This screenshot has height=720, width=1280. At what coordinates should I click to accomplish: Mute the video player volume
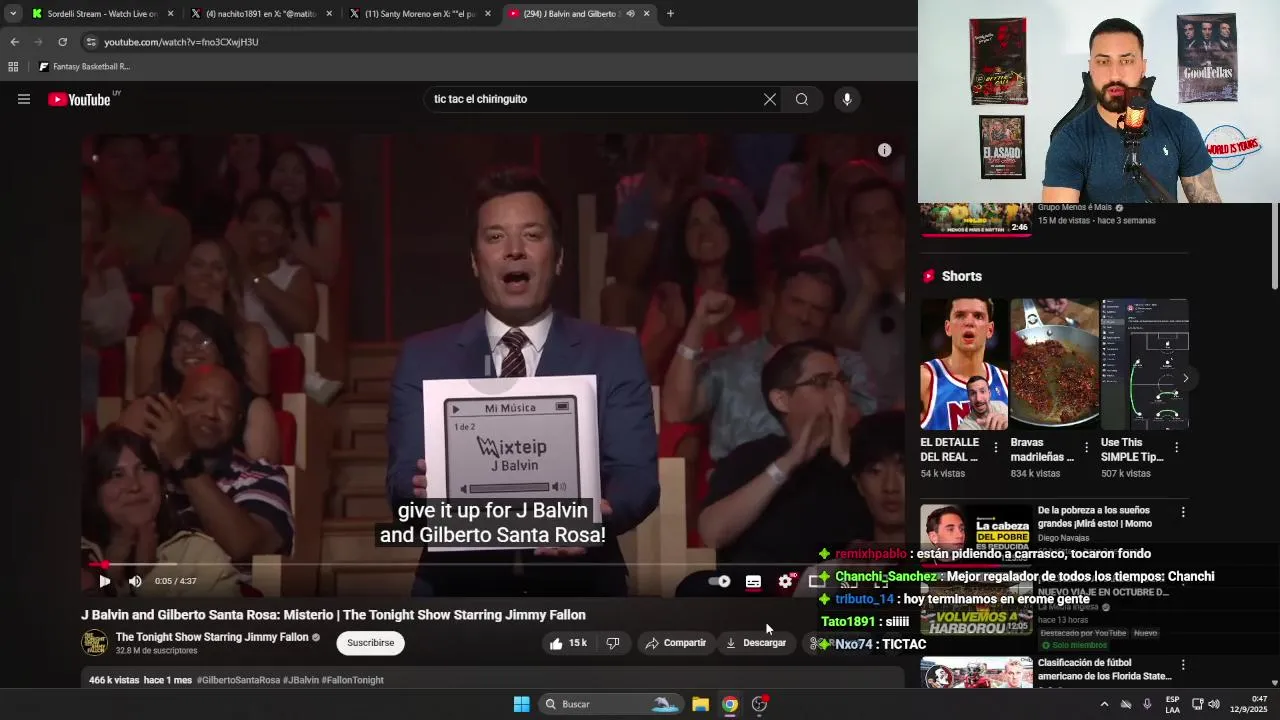point(135,581)
